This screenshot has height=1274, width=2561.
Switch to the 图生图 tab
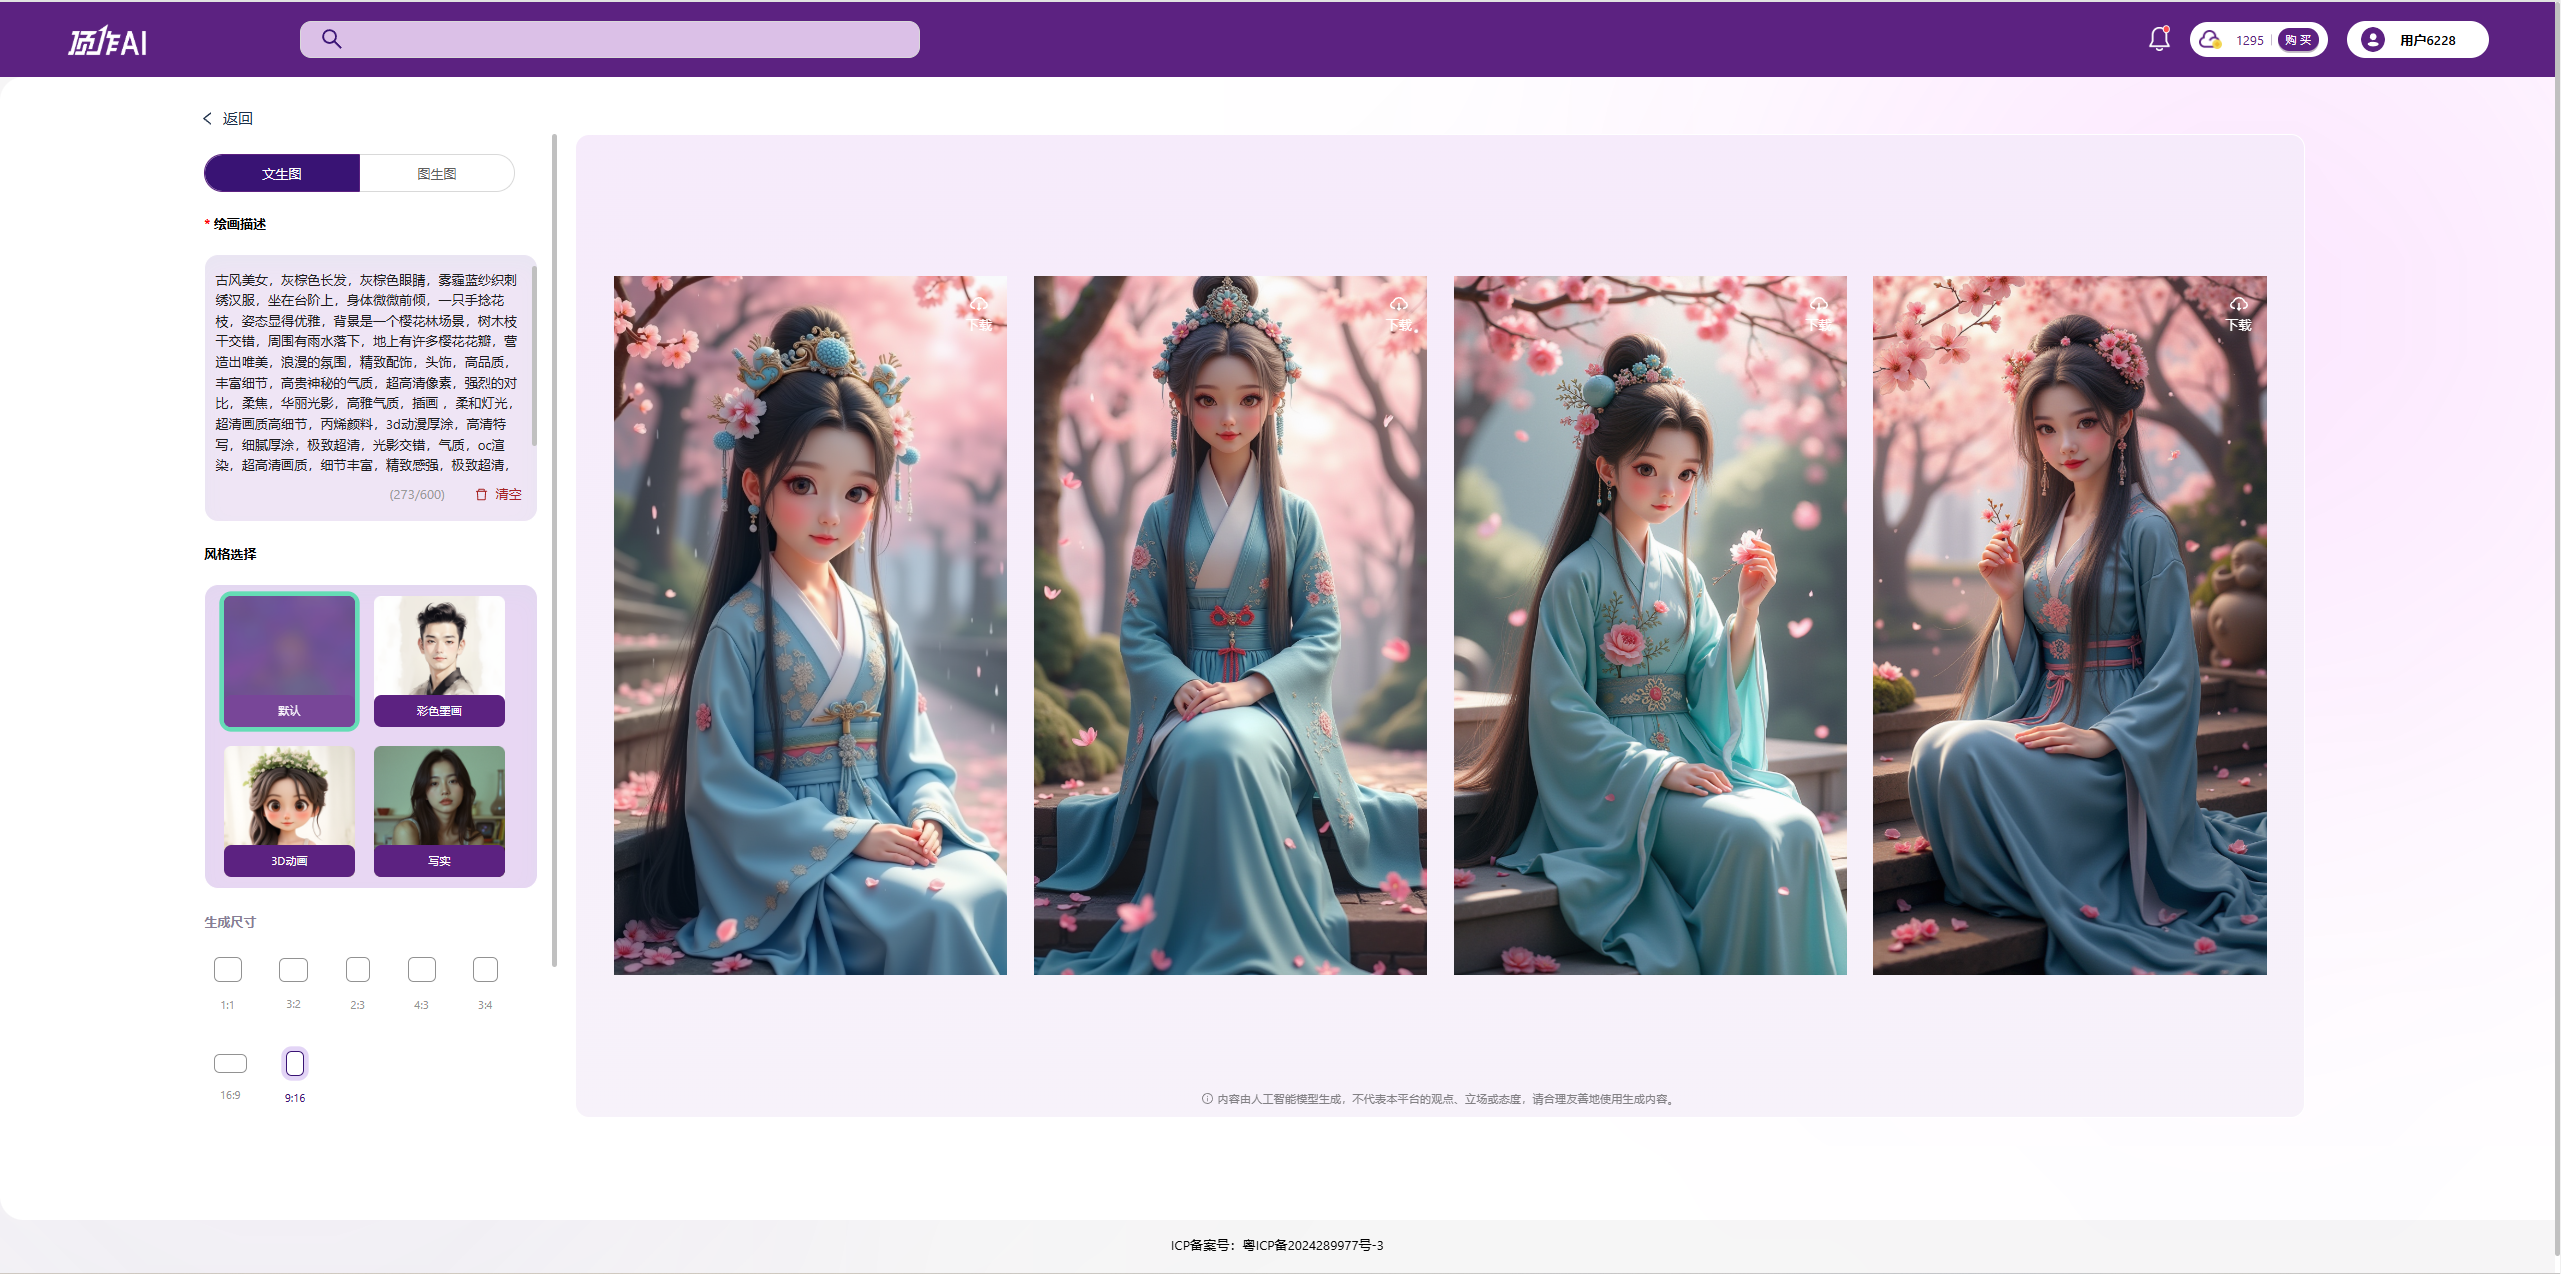(436, 172)
